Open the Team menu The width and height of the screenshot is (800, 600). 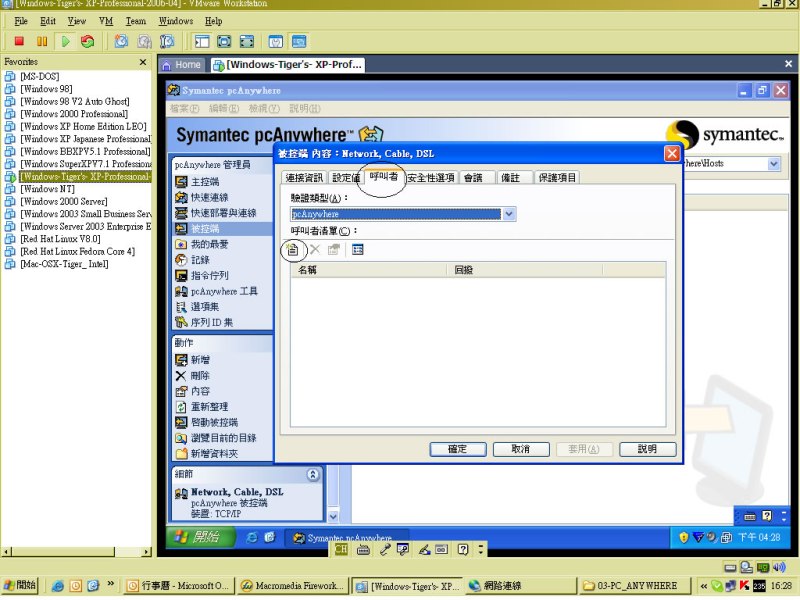pyautogui.click(x=136, y=21)
